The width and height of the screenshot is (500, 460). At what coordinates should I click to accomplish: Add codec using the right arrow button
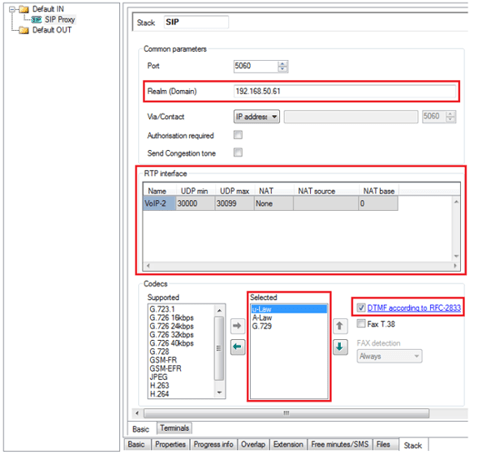point(237,326)
